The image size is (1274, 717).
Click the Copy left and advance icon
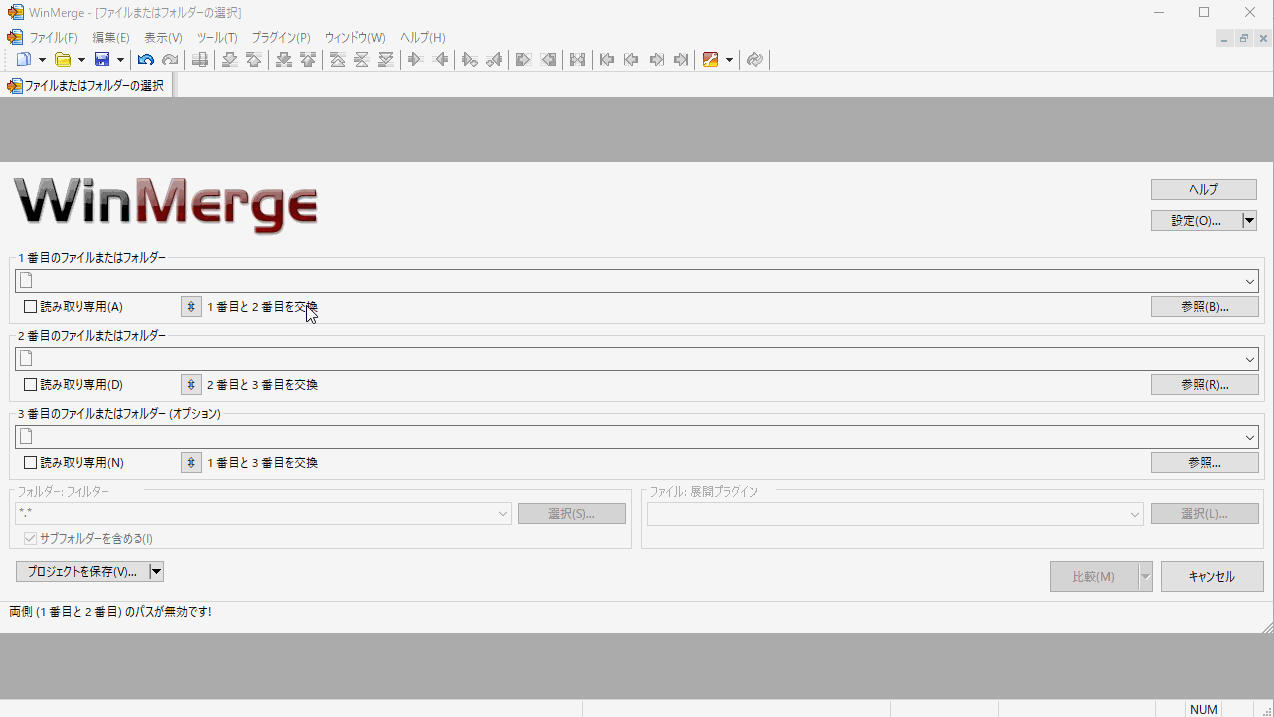[494, 60]
